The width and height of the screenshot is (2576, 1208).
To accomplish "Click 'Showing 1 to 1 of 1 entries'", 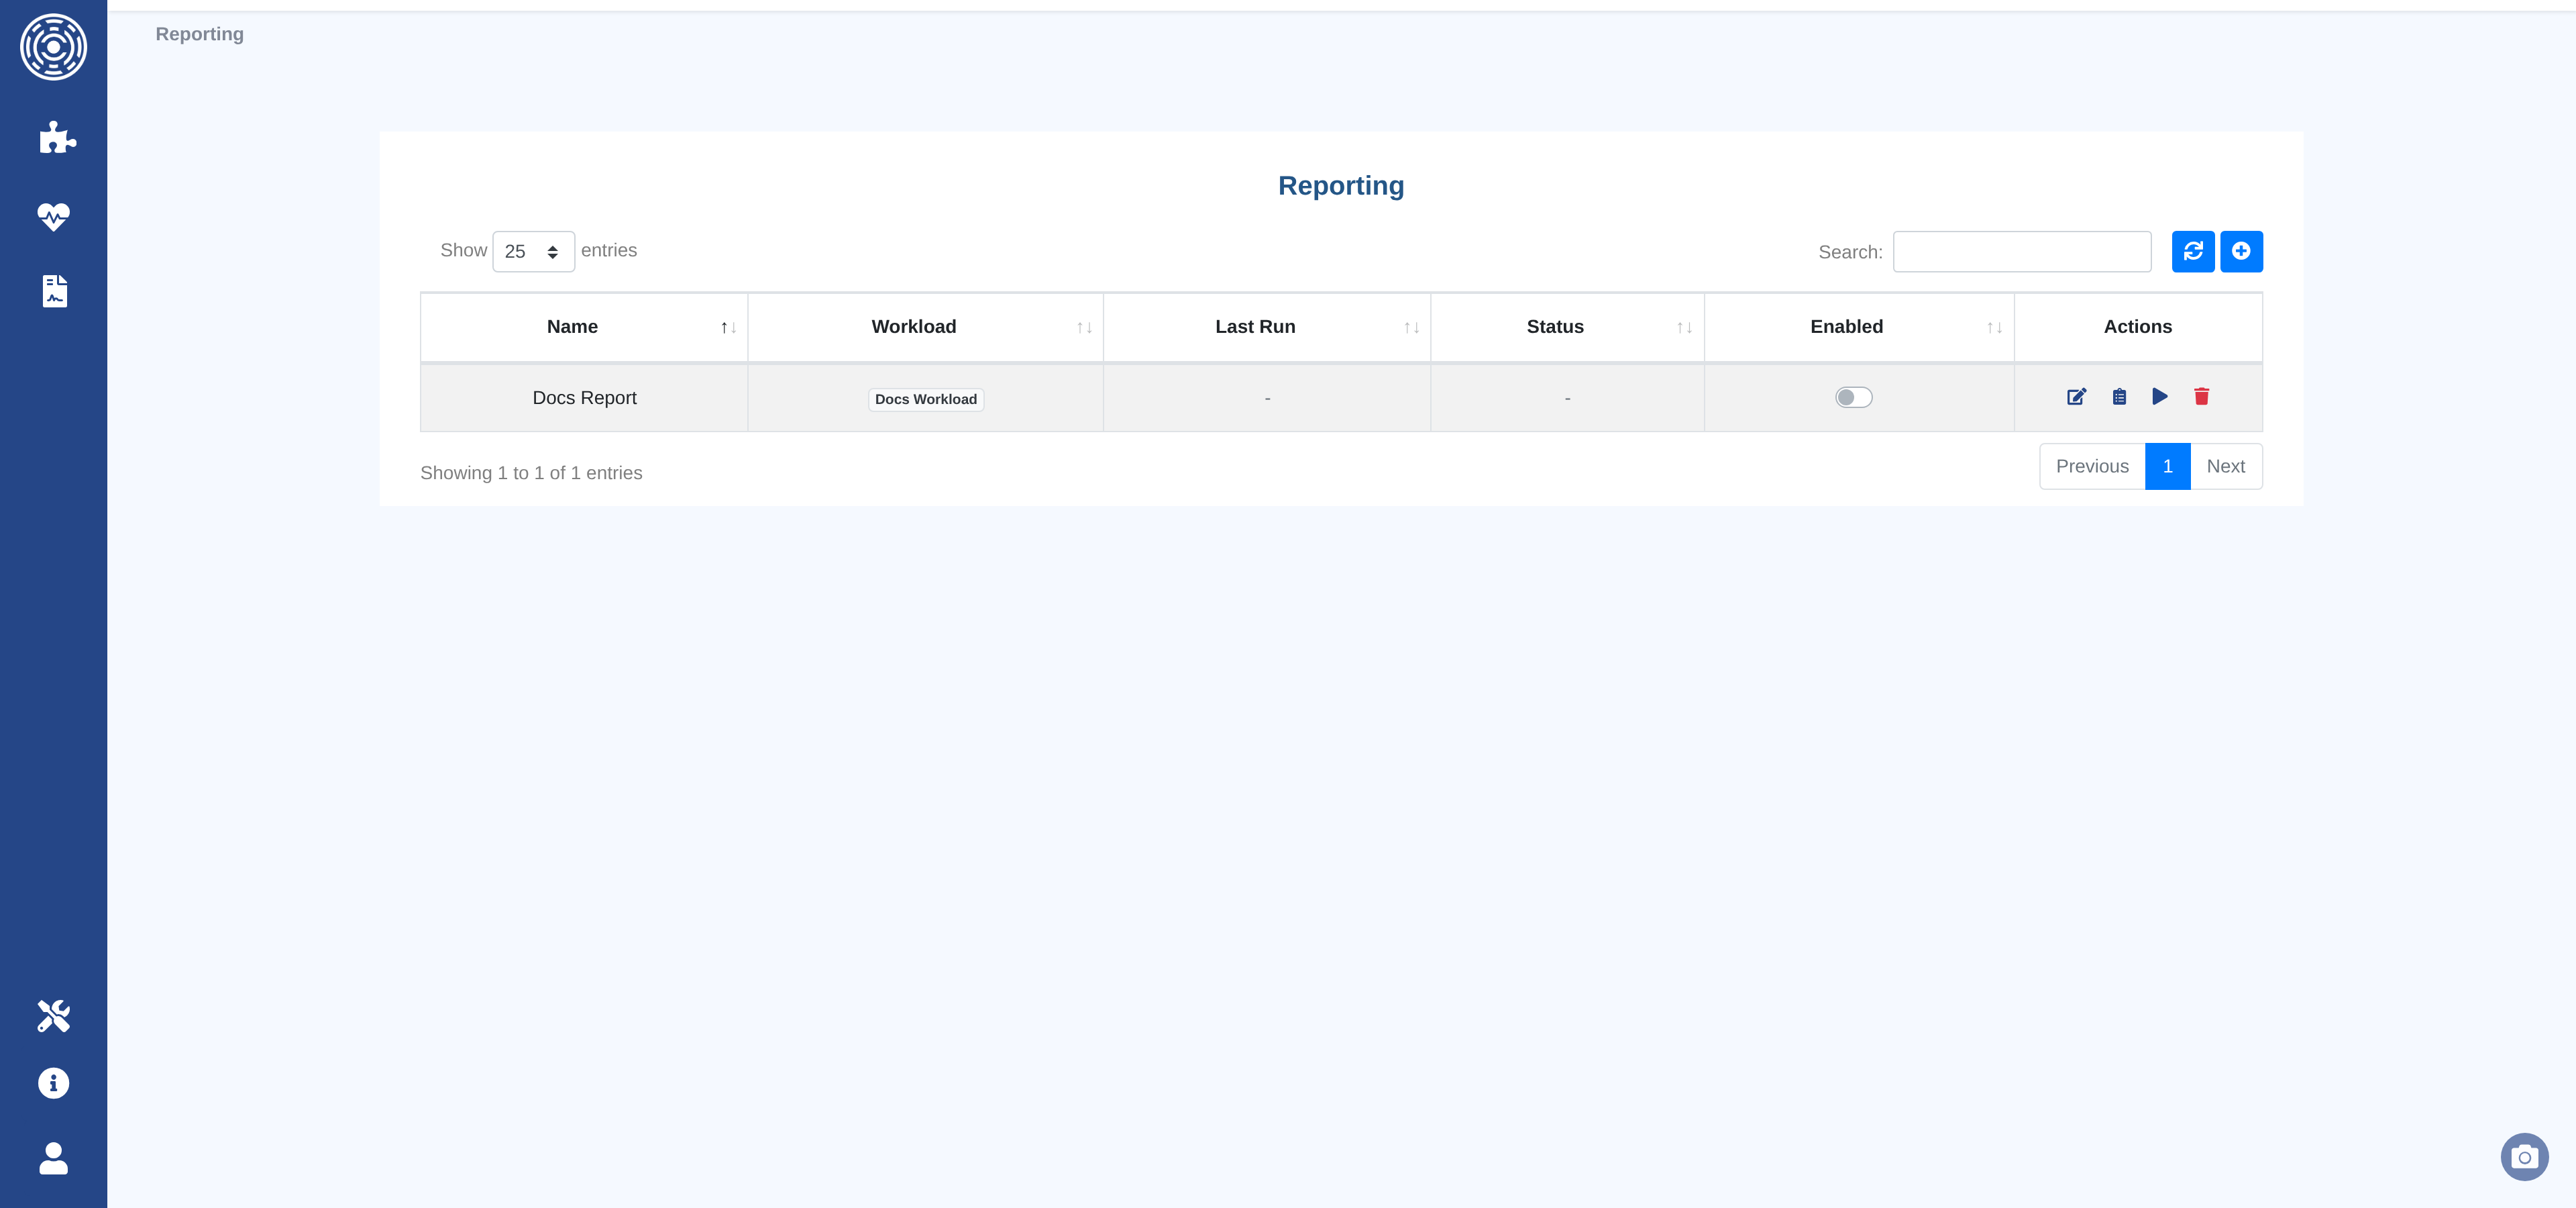I will coord(531,473).
